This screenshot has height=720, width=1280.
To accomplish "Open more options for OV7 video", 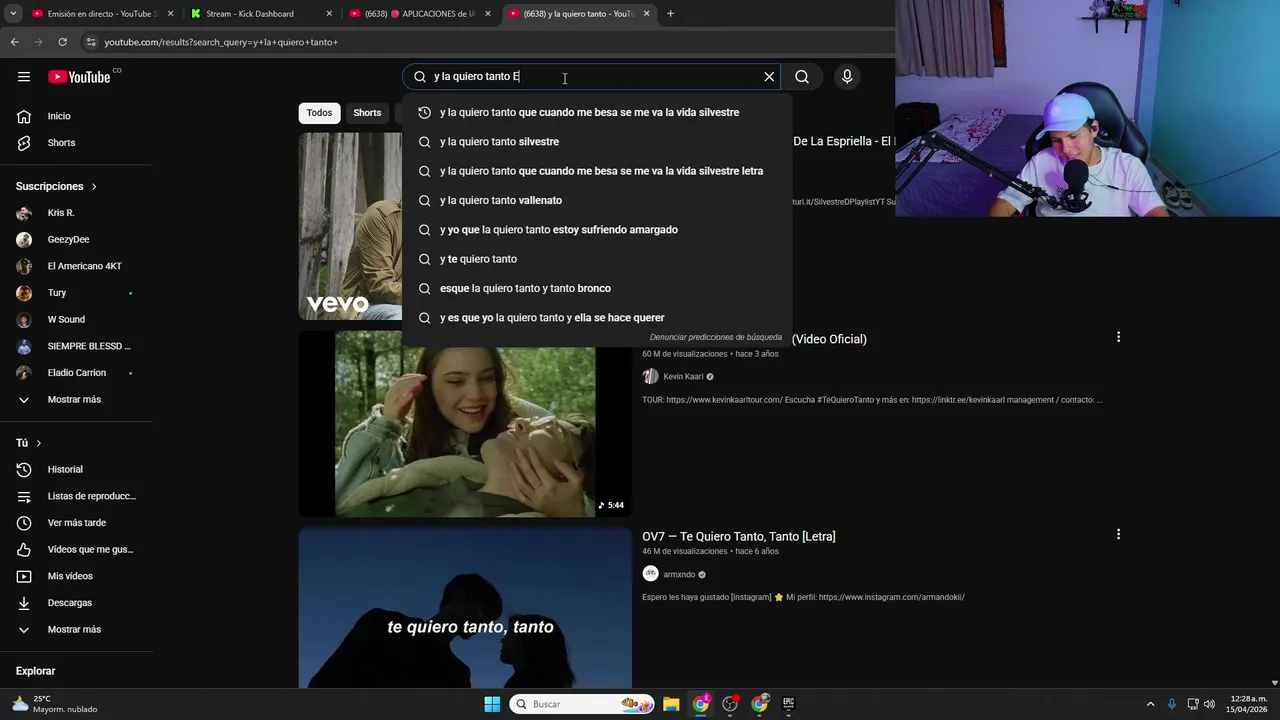I will pyautogui.click(x=1118, y=535).
